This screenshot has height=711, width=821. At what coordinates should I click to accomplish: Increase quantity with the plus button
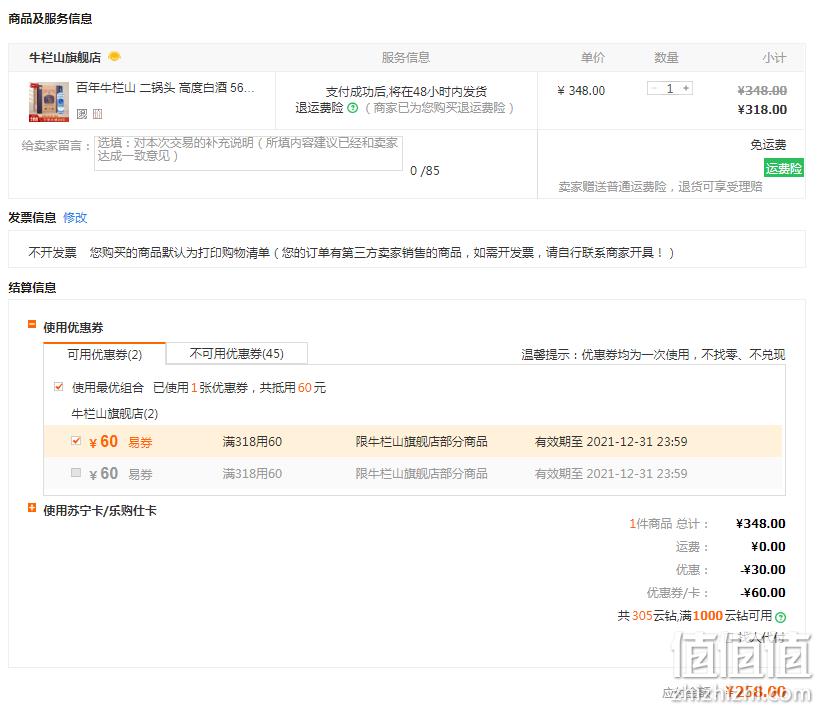(x=686, y=88)
